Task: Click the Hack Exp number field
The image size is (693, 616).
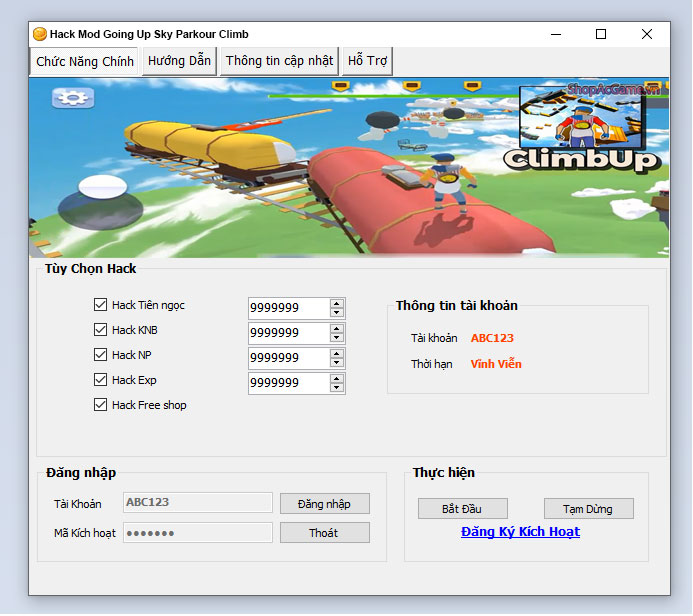Action: 289,383
